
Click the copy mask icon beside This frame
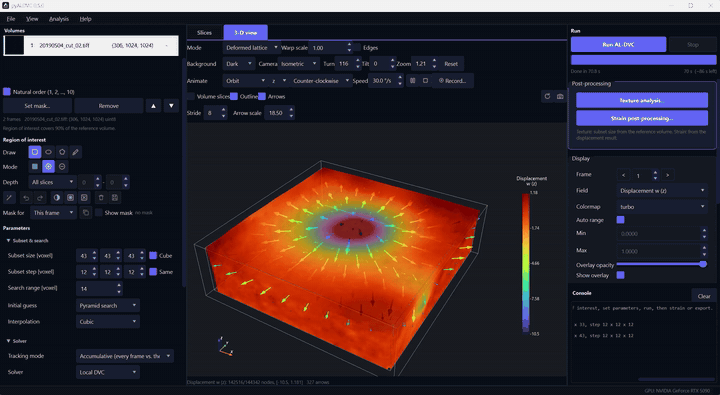(x=85, y=213)
